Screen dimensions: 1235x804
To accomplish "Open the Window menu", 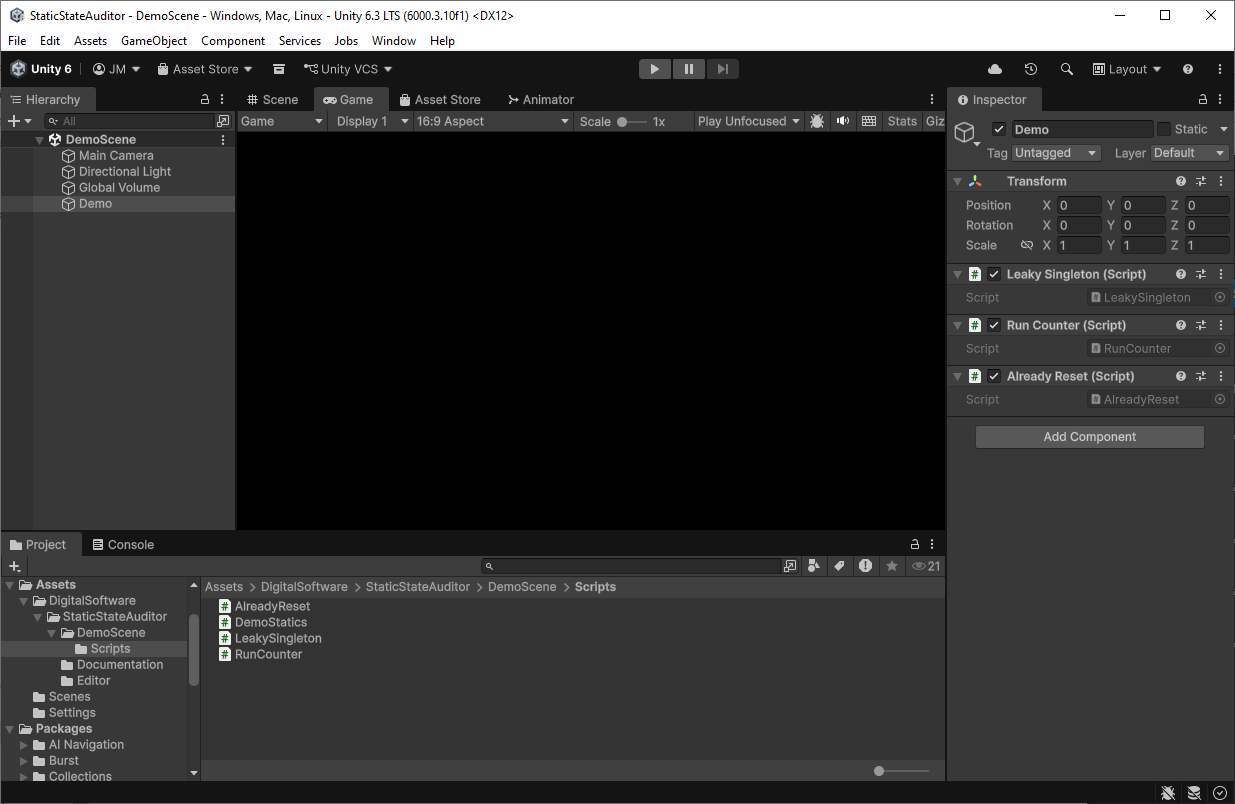I will pos(394,41).
